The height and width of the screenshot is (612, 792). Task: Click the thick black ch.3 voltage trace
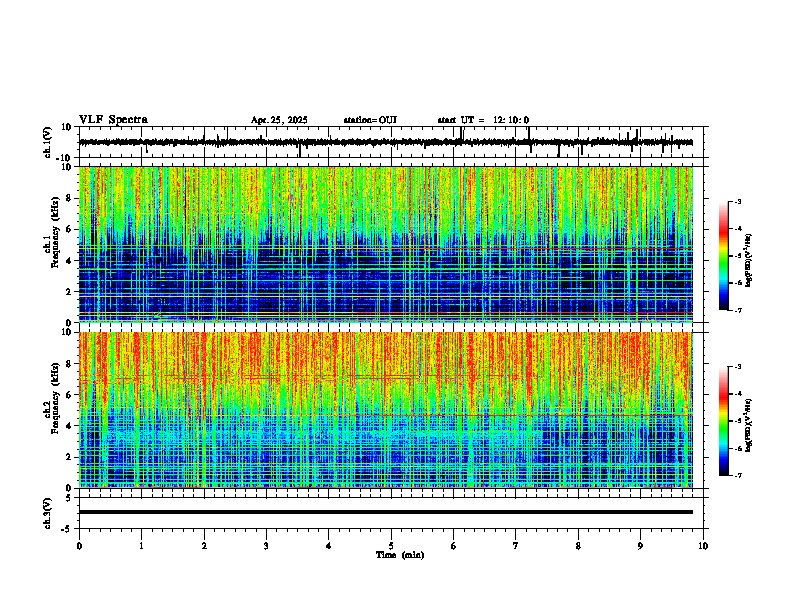tap(386, 512)
